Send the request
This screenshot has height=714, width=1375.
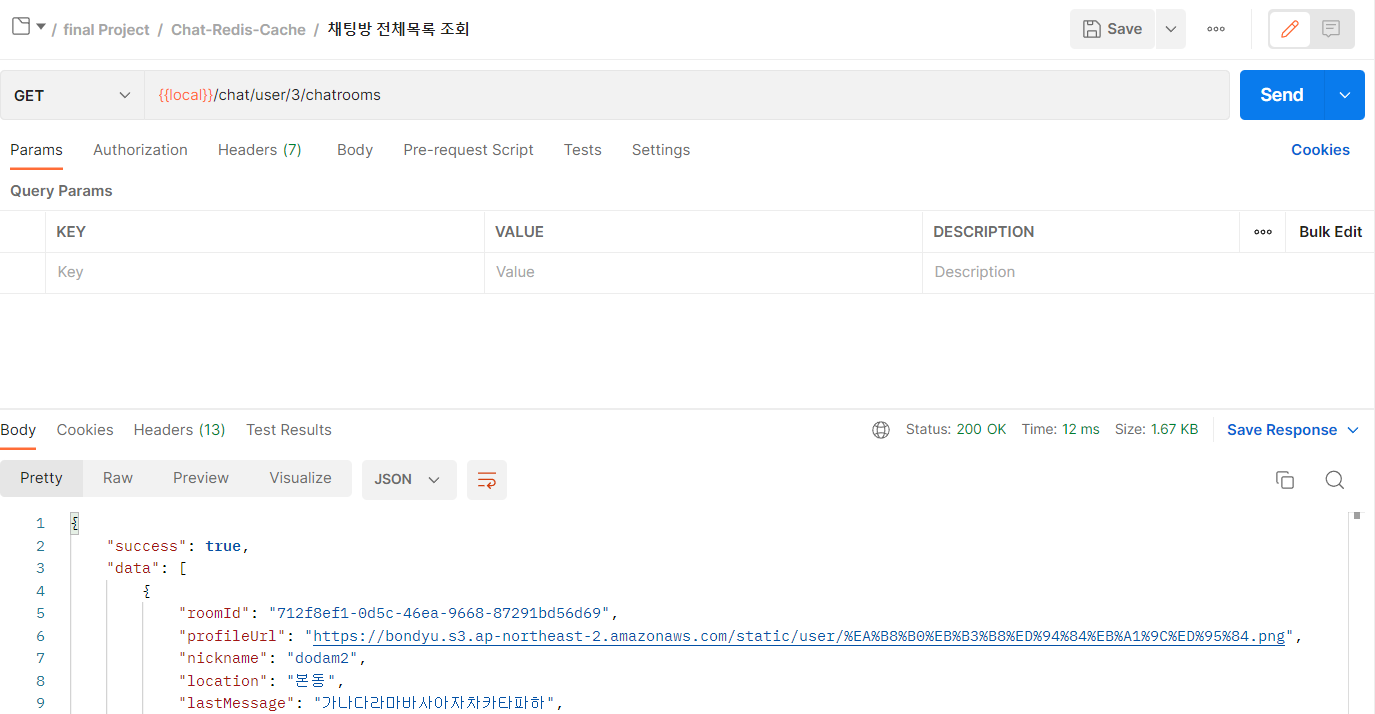(1281, 95)
